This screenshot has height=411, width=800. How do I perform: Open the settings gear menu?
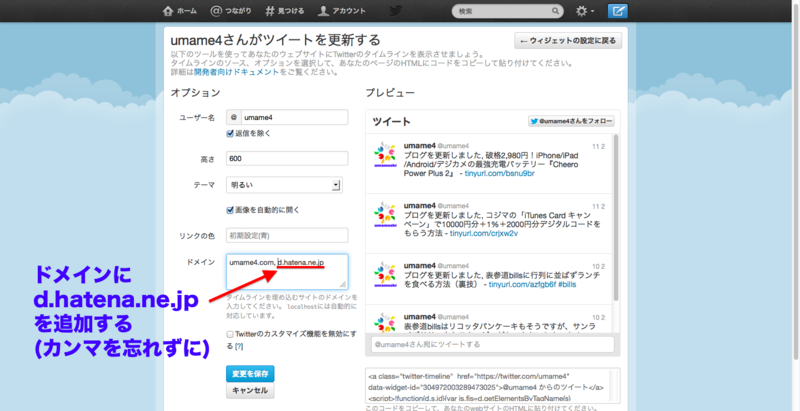[585, 11]
